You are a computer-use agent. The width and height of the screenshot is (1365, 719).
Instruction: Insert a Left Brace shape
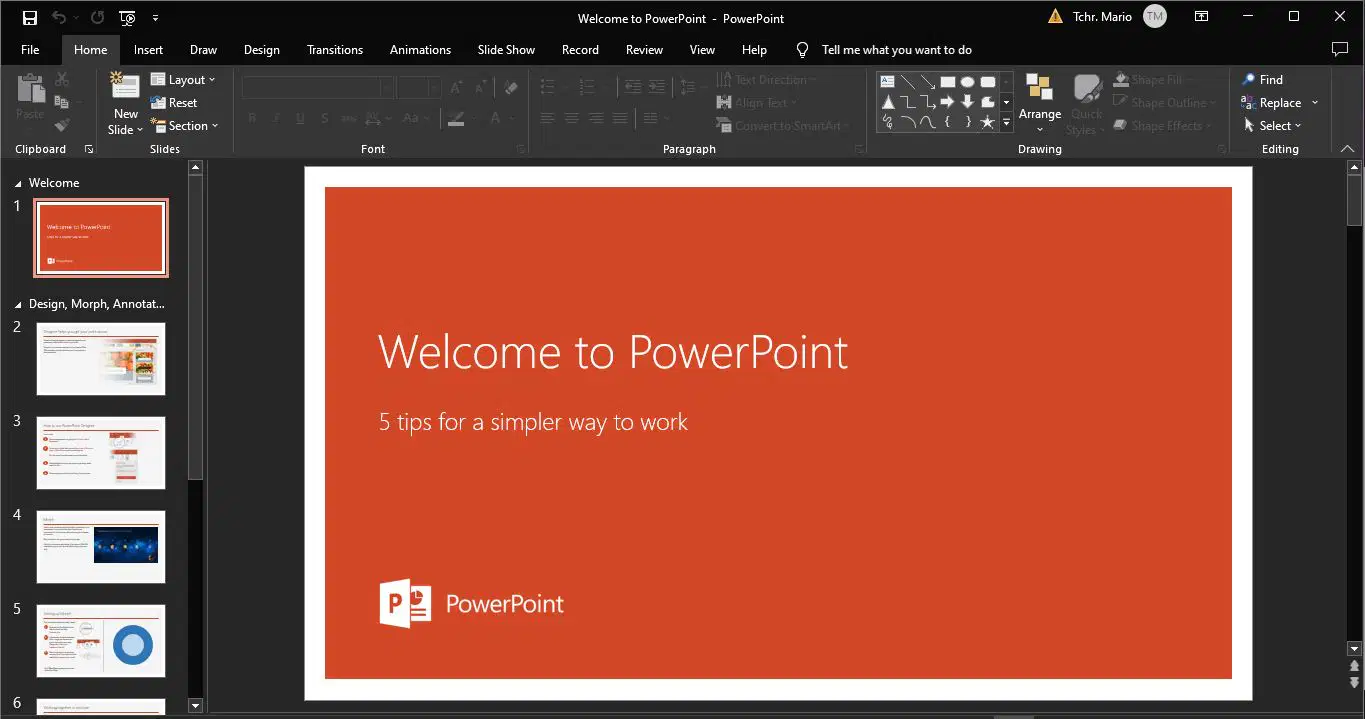pos(947,122)
